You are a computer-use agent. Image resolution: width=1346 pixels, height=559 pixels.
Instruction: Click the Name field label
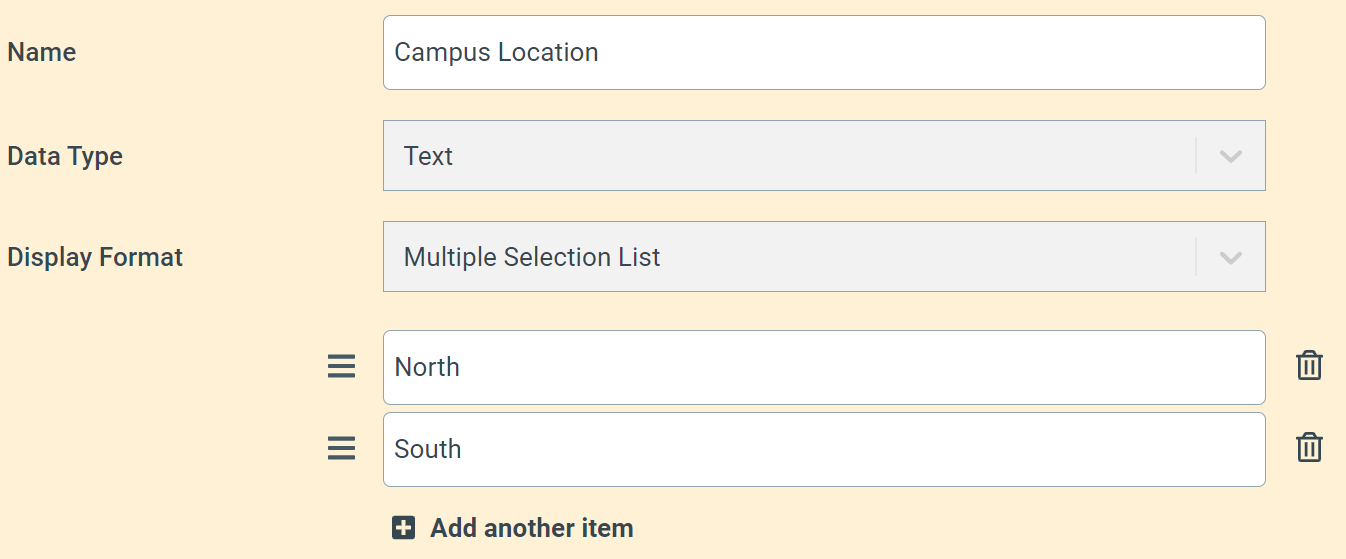point(42,52)
